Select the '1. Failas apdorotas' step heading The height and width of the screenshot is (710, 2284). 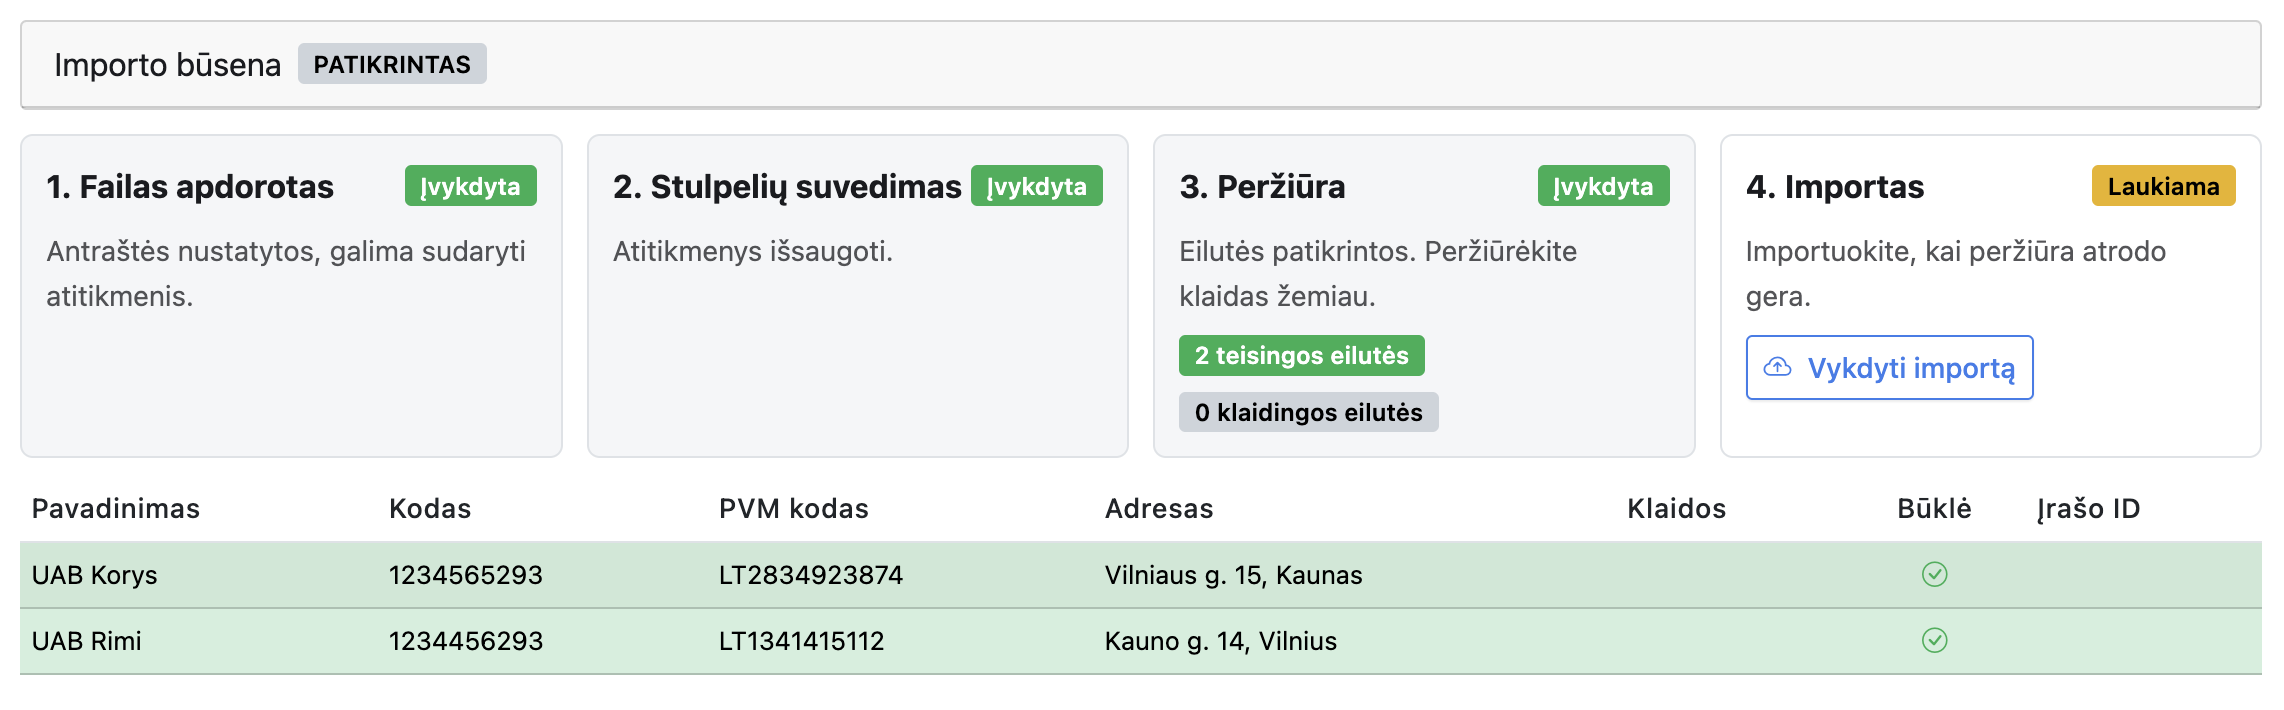pos(190,187)
